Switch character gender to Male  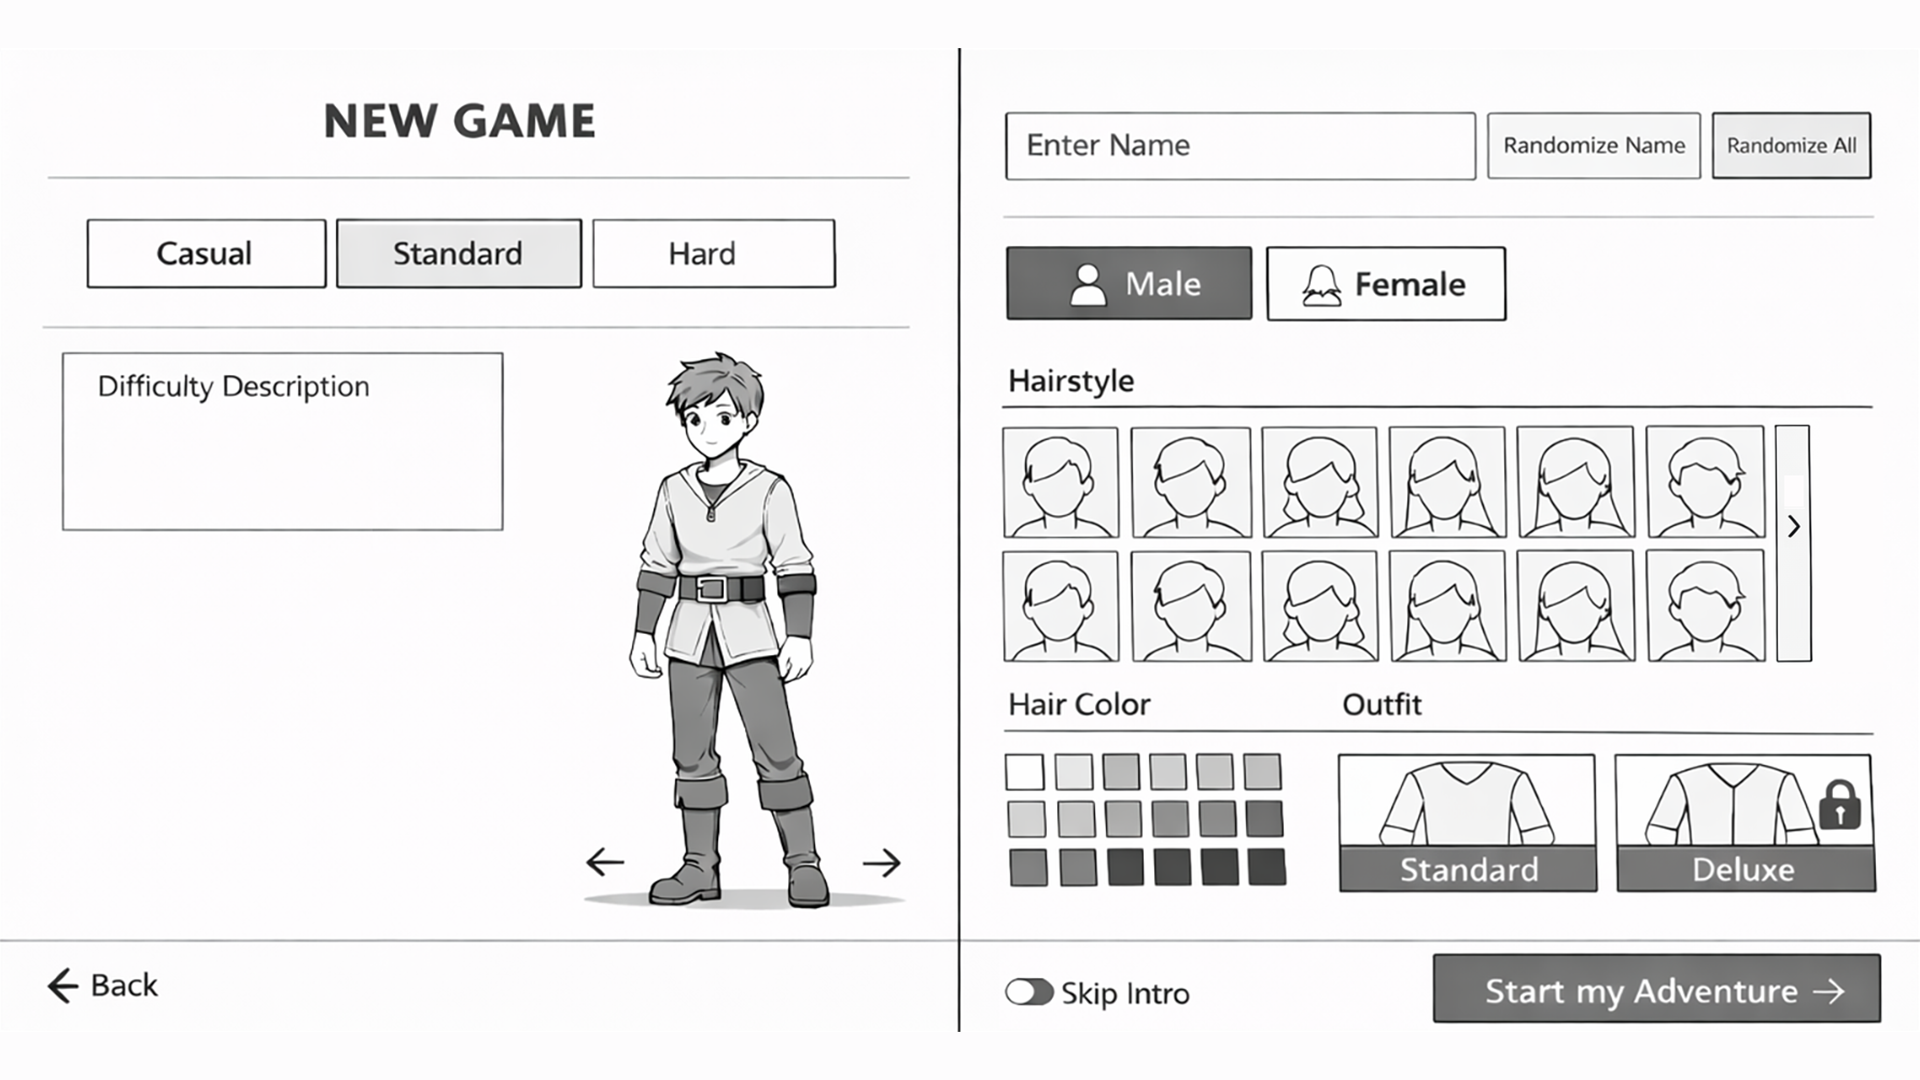coord(1128,283)
